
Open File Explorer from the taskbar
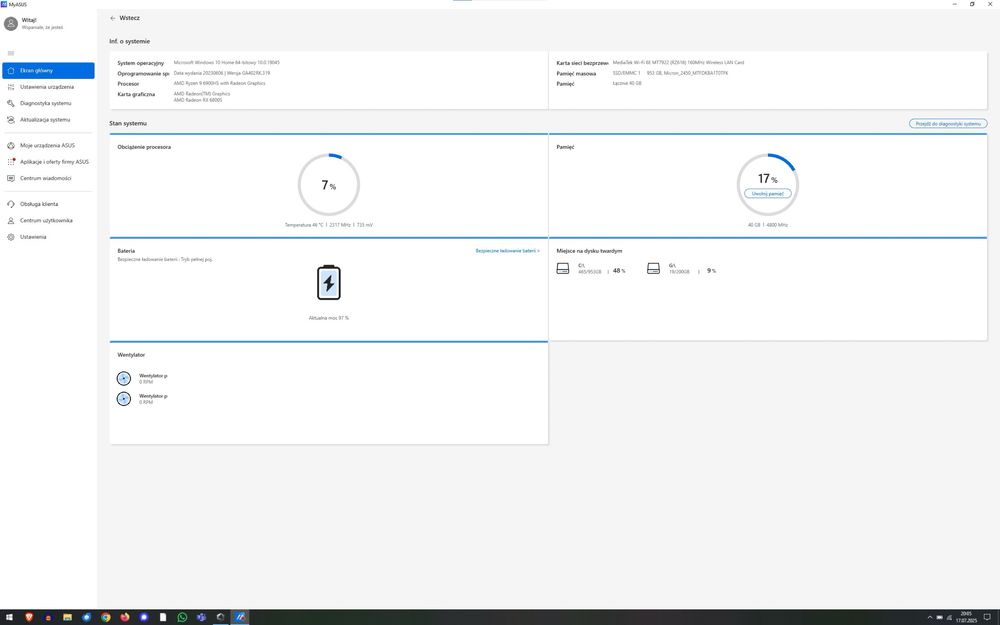pos(67,617)
